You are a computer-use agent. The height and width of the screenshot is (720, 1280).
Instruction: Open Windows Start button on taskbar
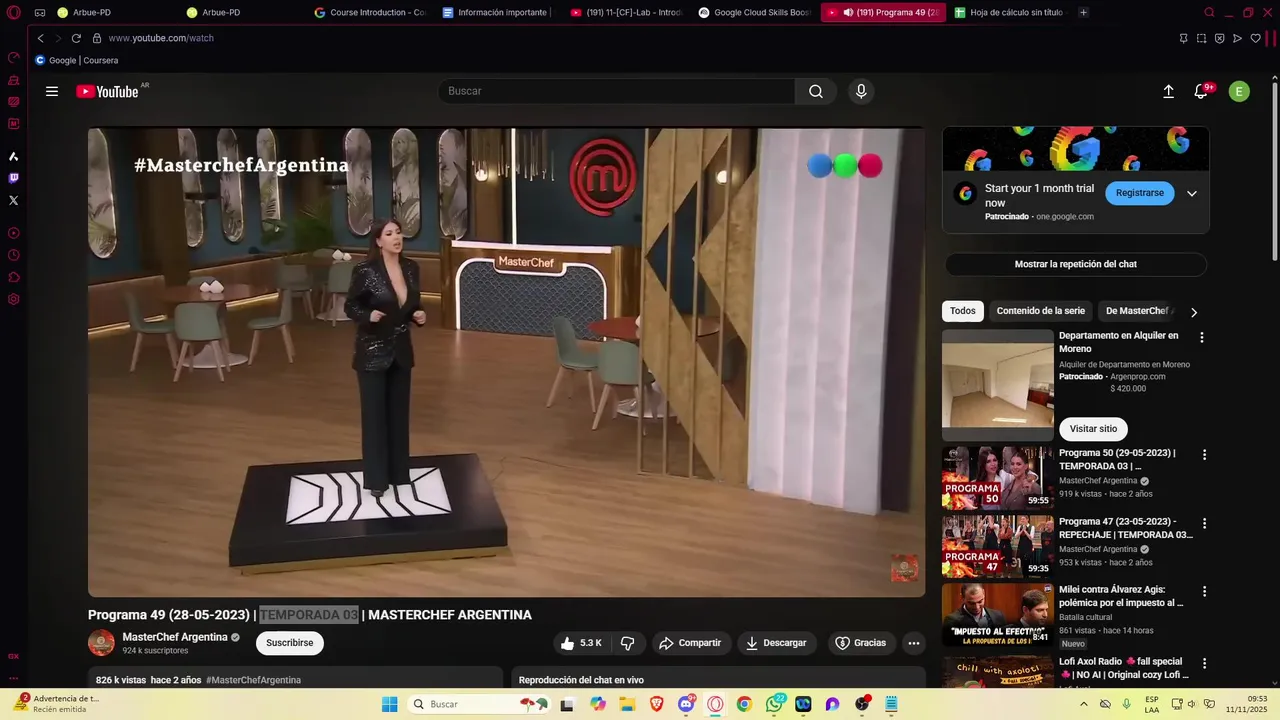click(390, 704)
